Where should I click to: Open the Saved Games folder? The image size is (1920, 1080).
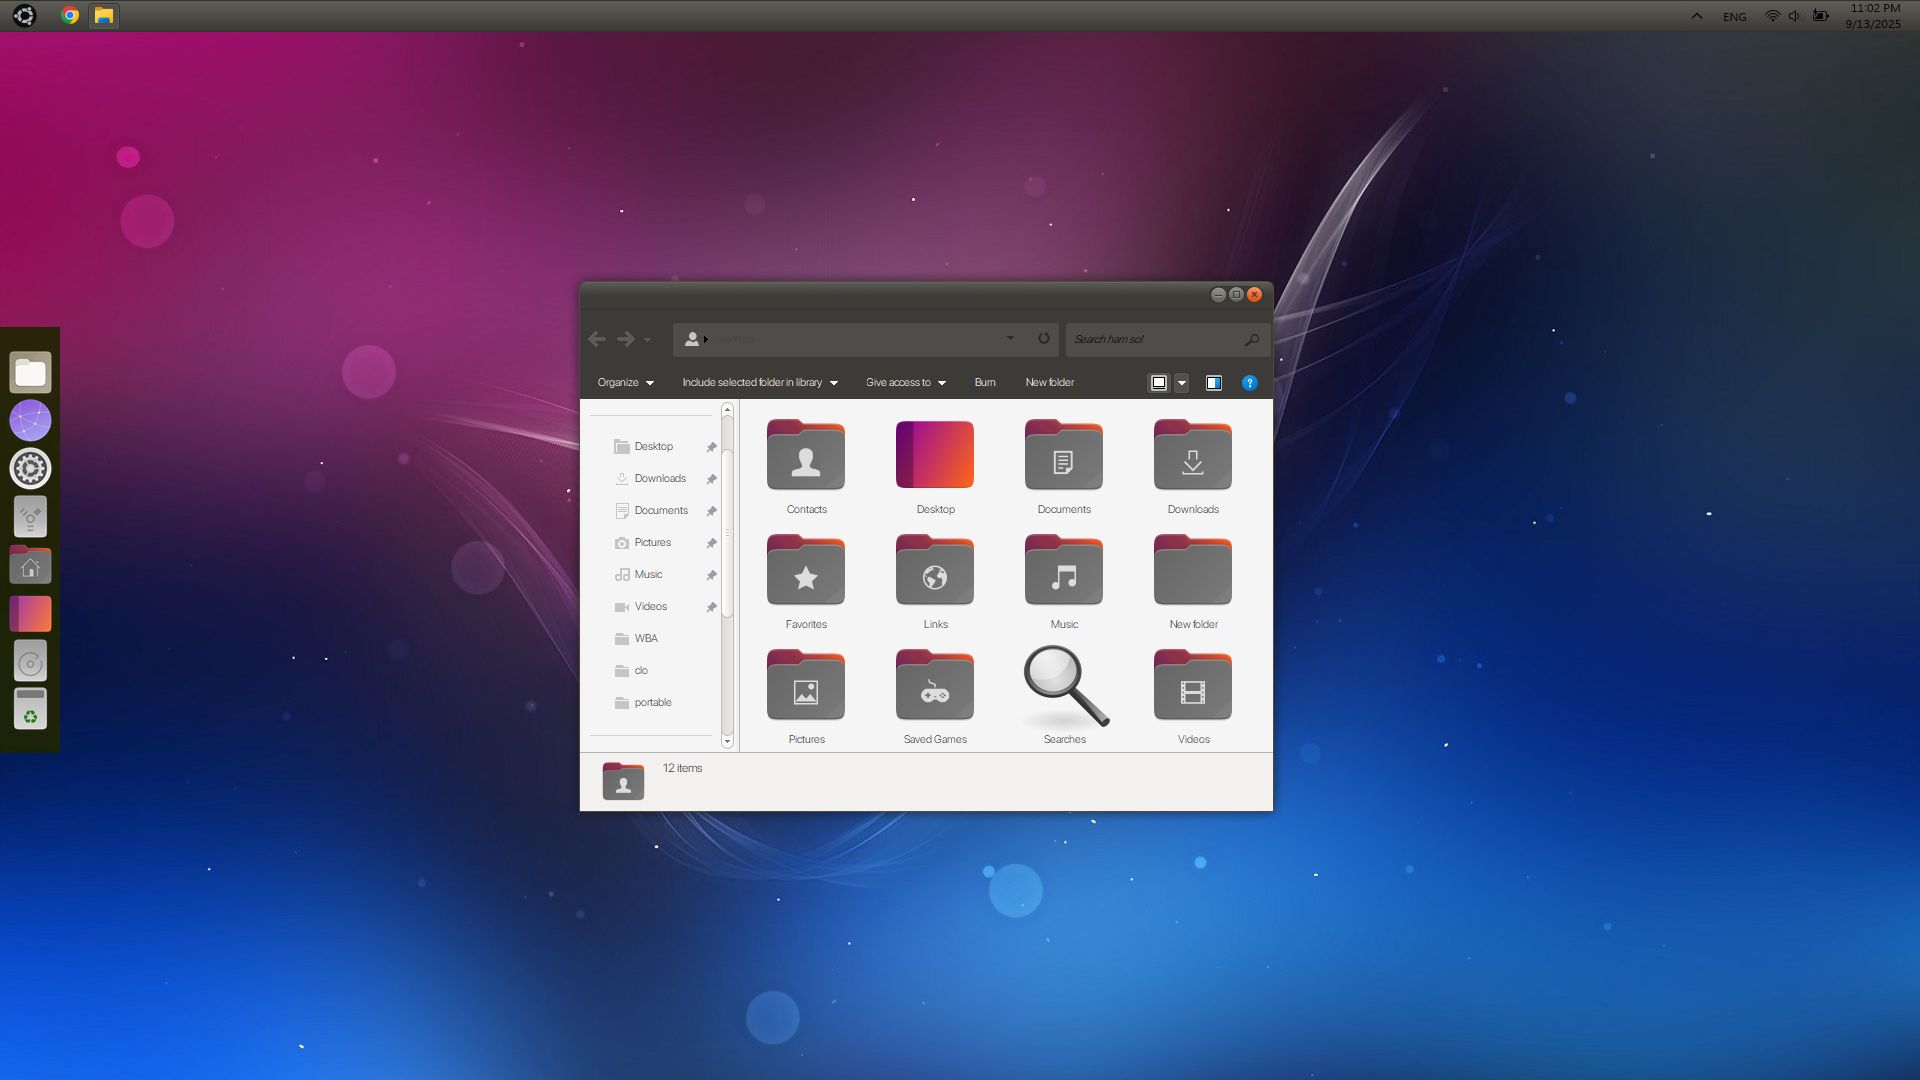pyautogui.click(x=935, y=688)
